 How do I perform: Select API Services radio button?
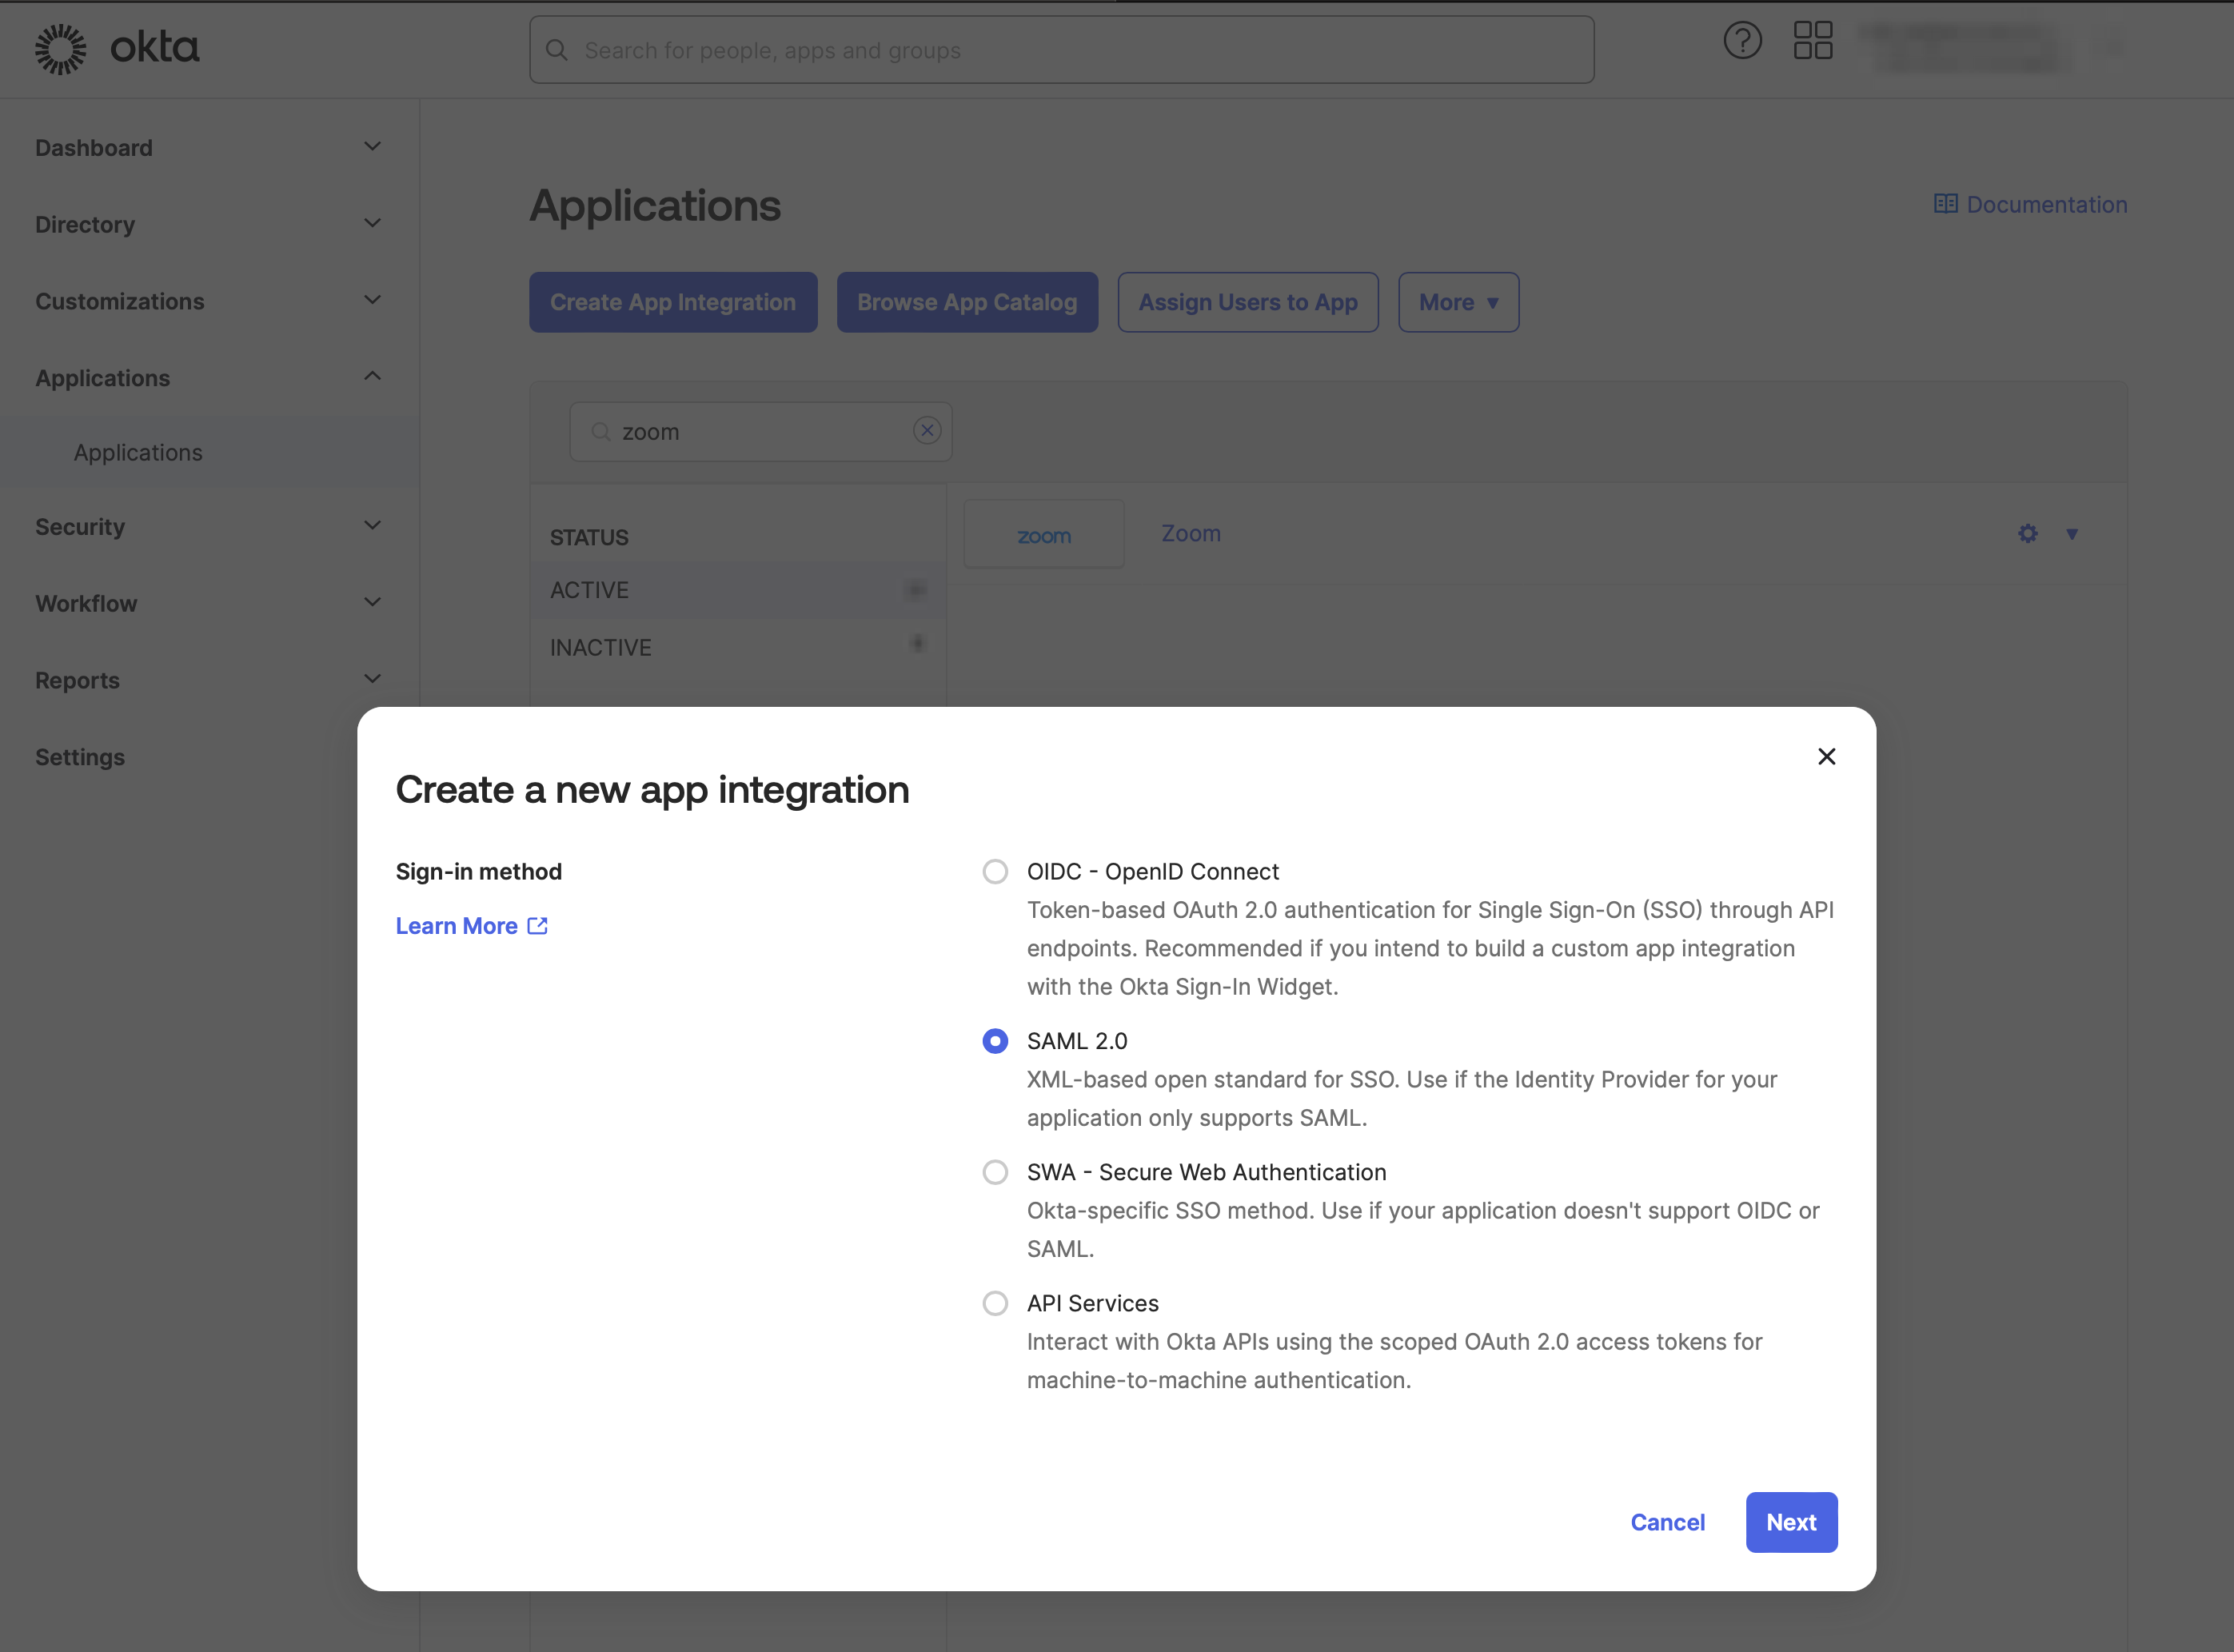(995, 1303)
